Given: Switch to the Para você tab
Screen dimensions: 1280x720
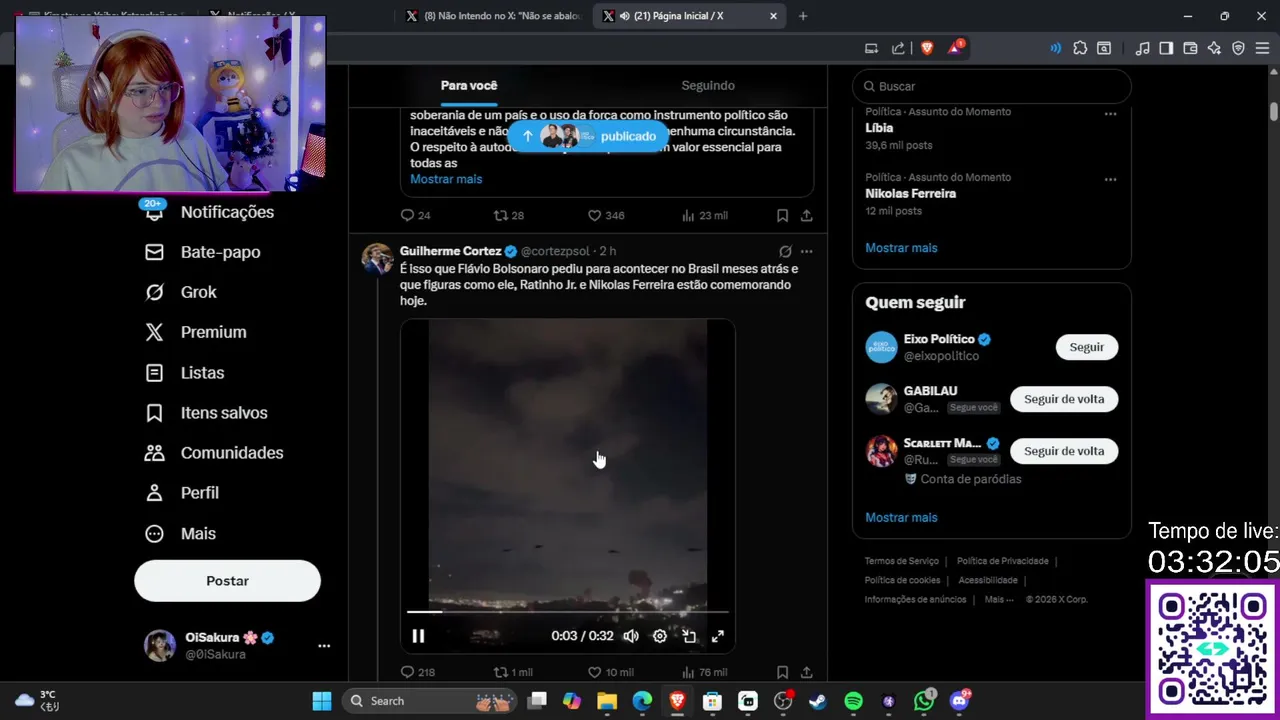Looking at the screenshot, I should coord(469,86).
